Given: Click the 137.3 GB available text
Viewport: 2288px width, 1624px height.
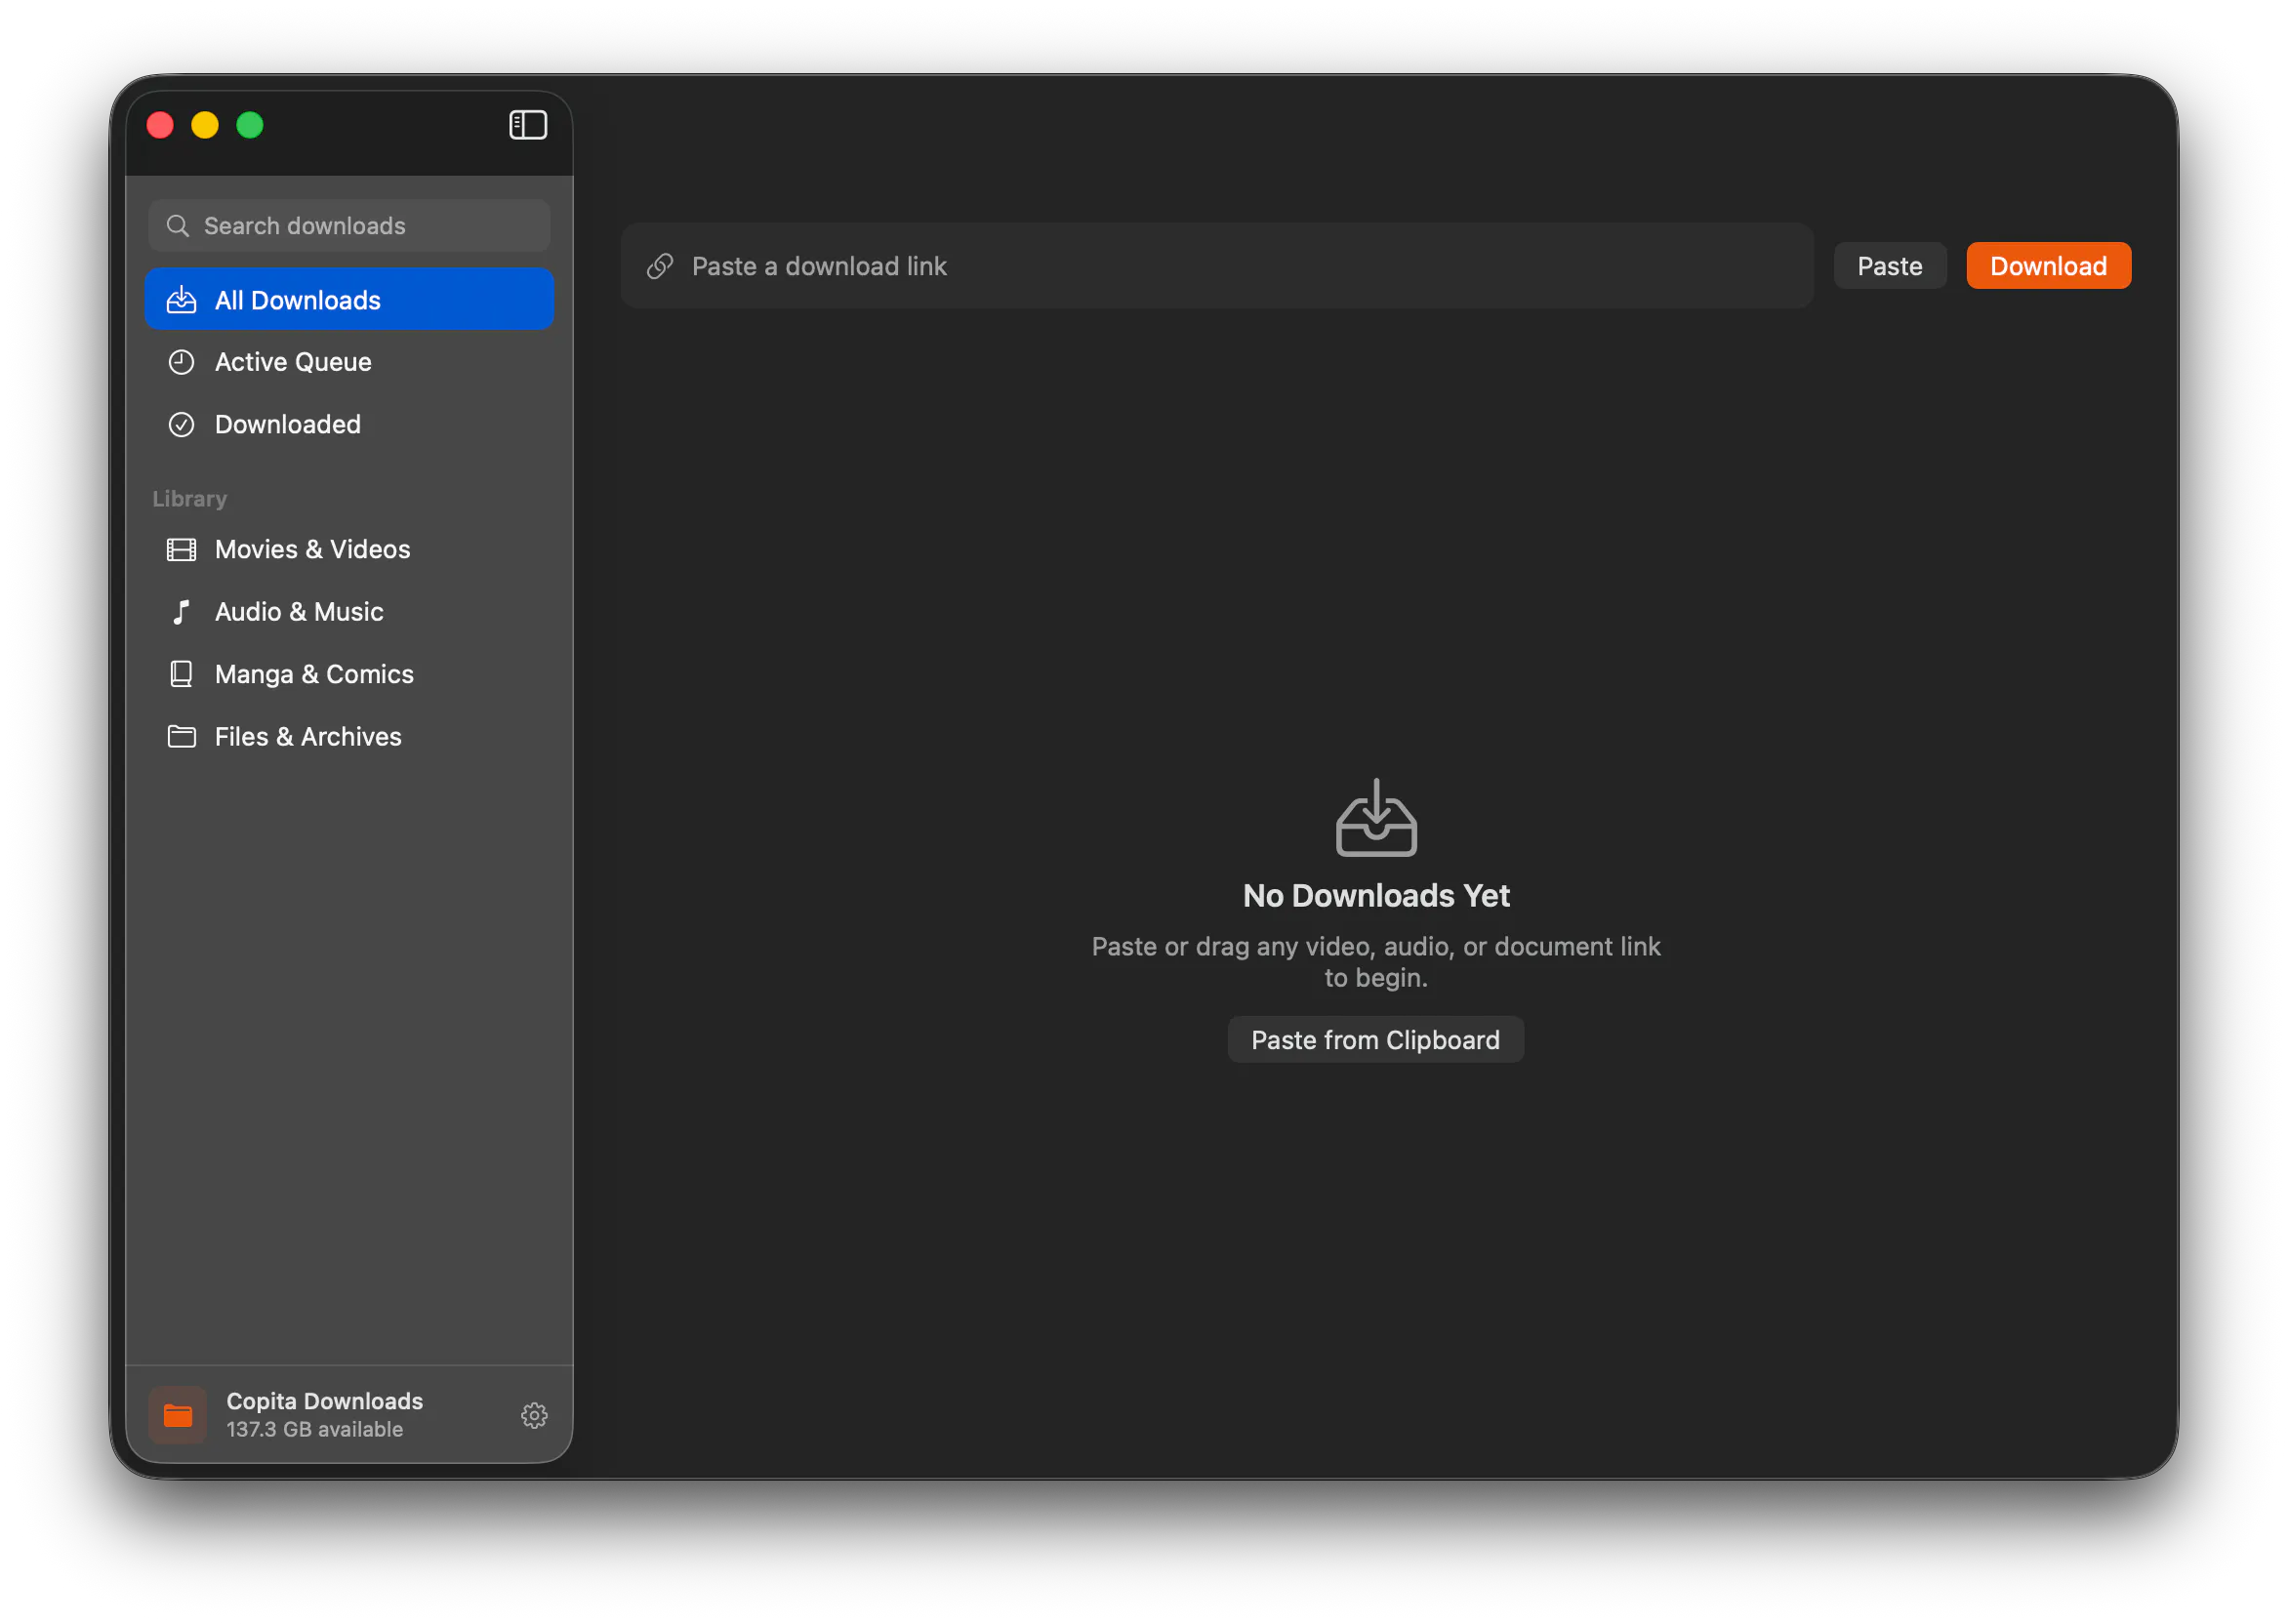Looking at the screenshot, I should (315, 1429).
